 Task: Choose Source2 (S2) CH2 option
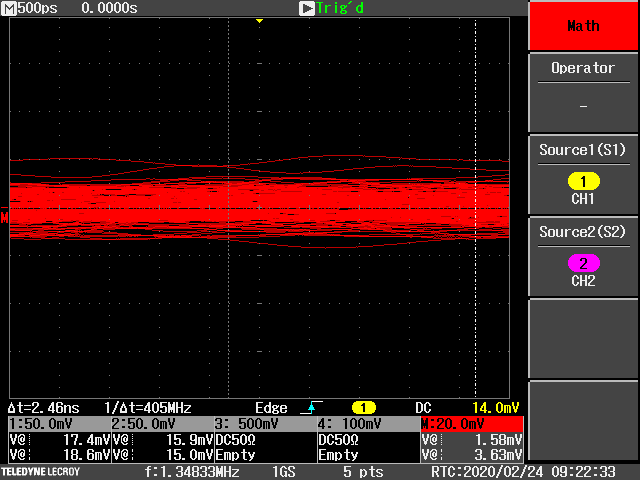tap(583, 257)
